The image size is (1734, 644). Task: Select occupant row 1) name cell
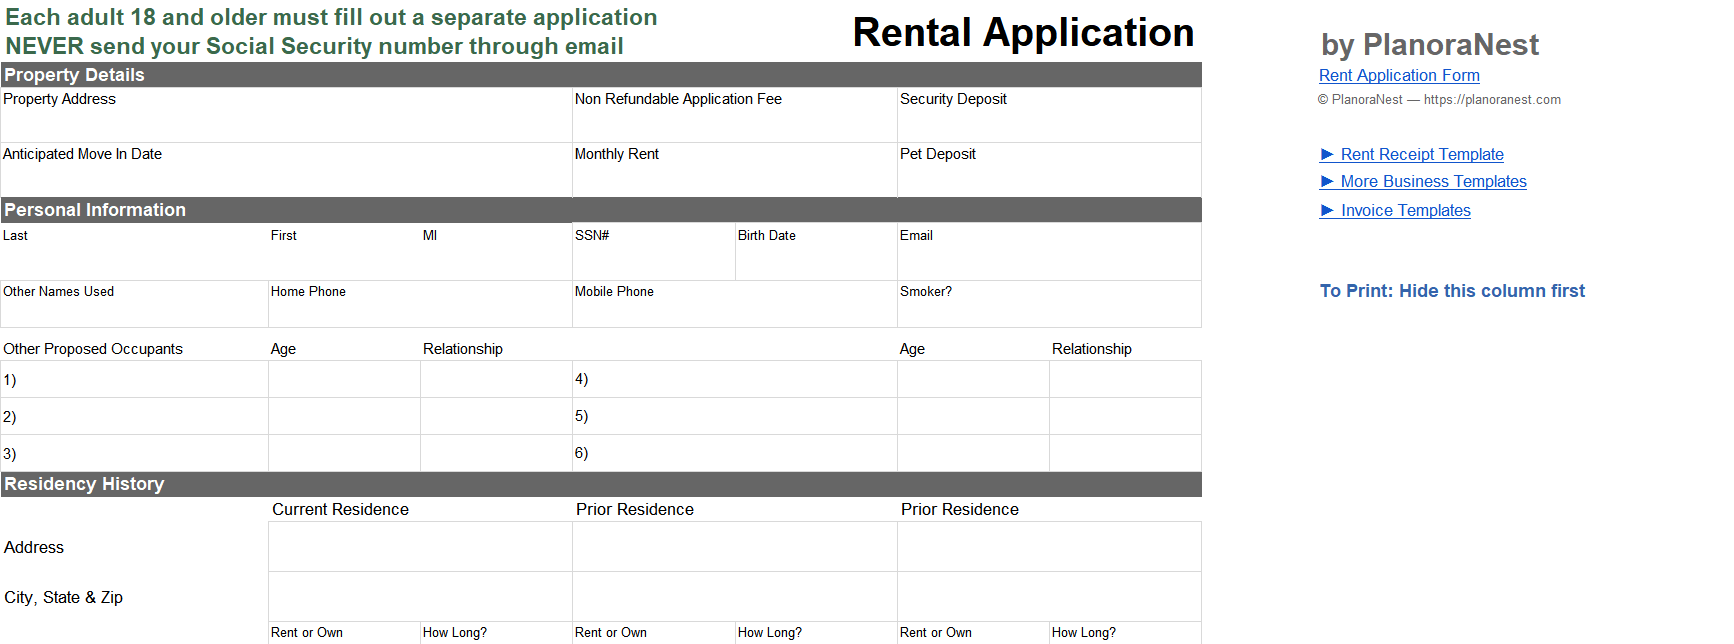134,379
